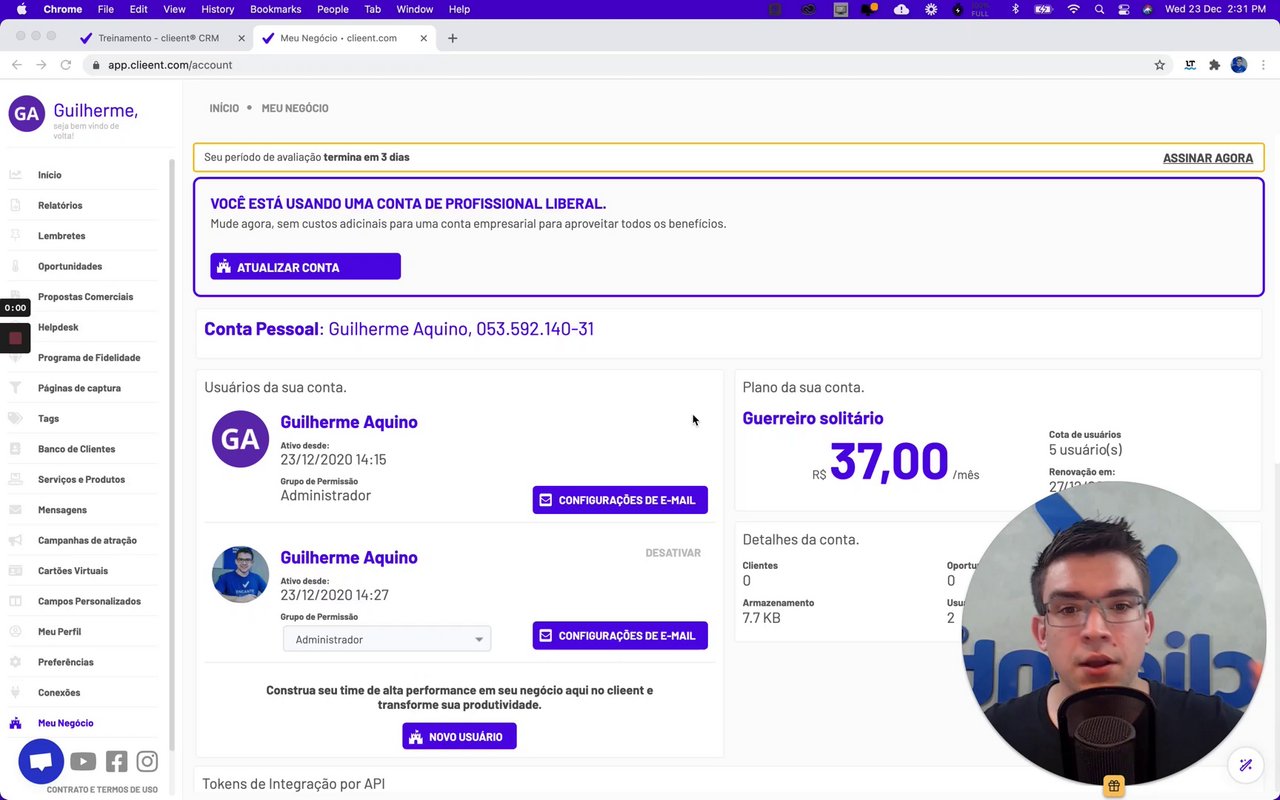Open the Apple menu

21,9
